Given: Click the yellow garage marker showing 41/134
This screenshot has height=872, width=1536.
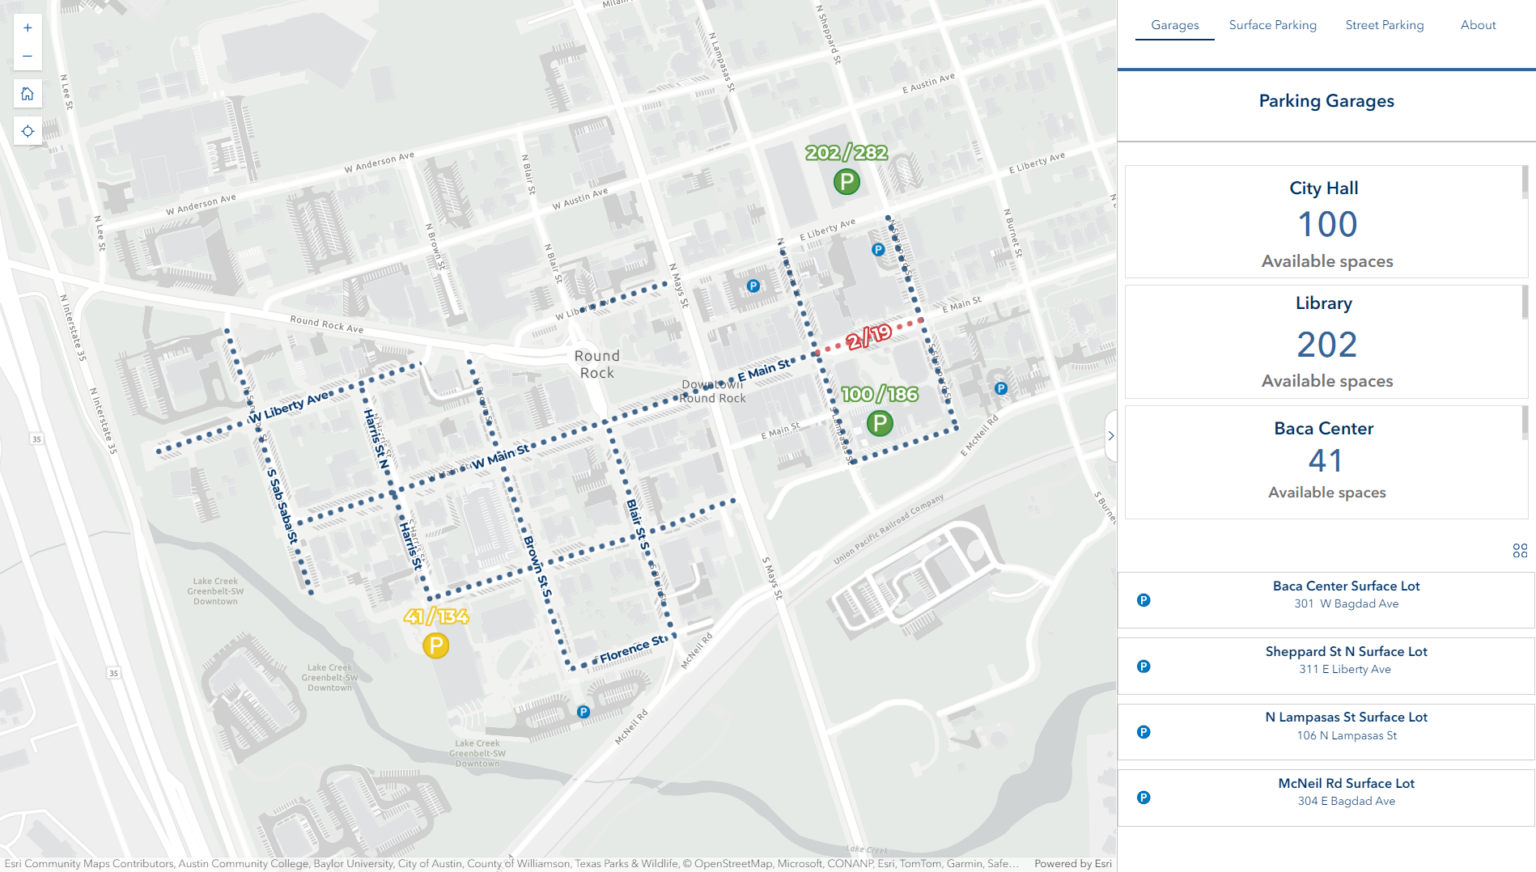Looking at the screenshot, I should [436, 646].
